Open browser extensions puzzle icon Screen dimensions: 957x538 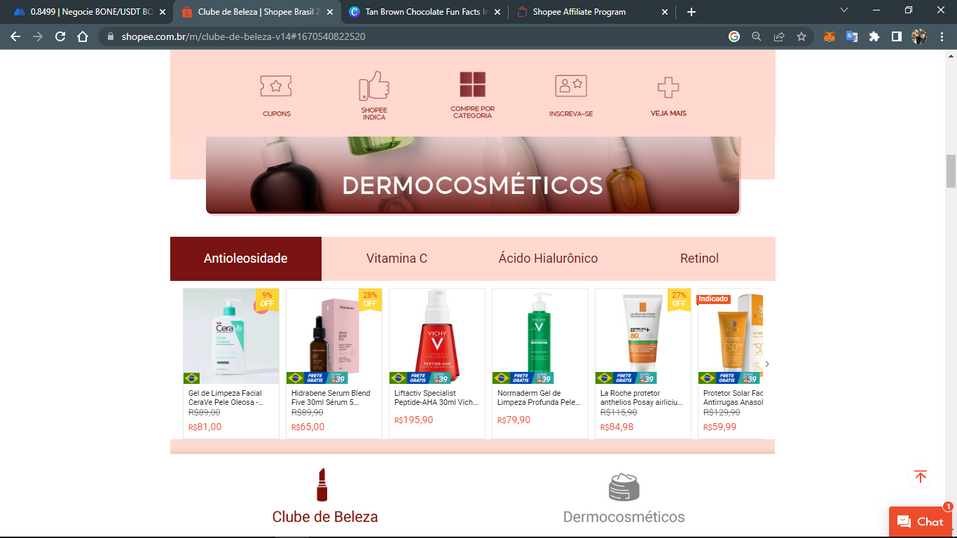(874, 37)
